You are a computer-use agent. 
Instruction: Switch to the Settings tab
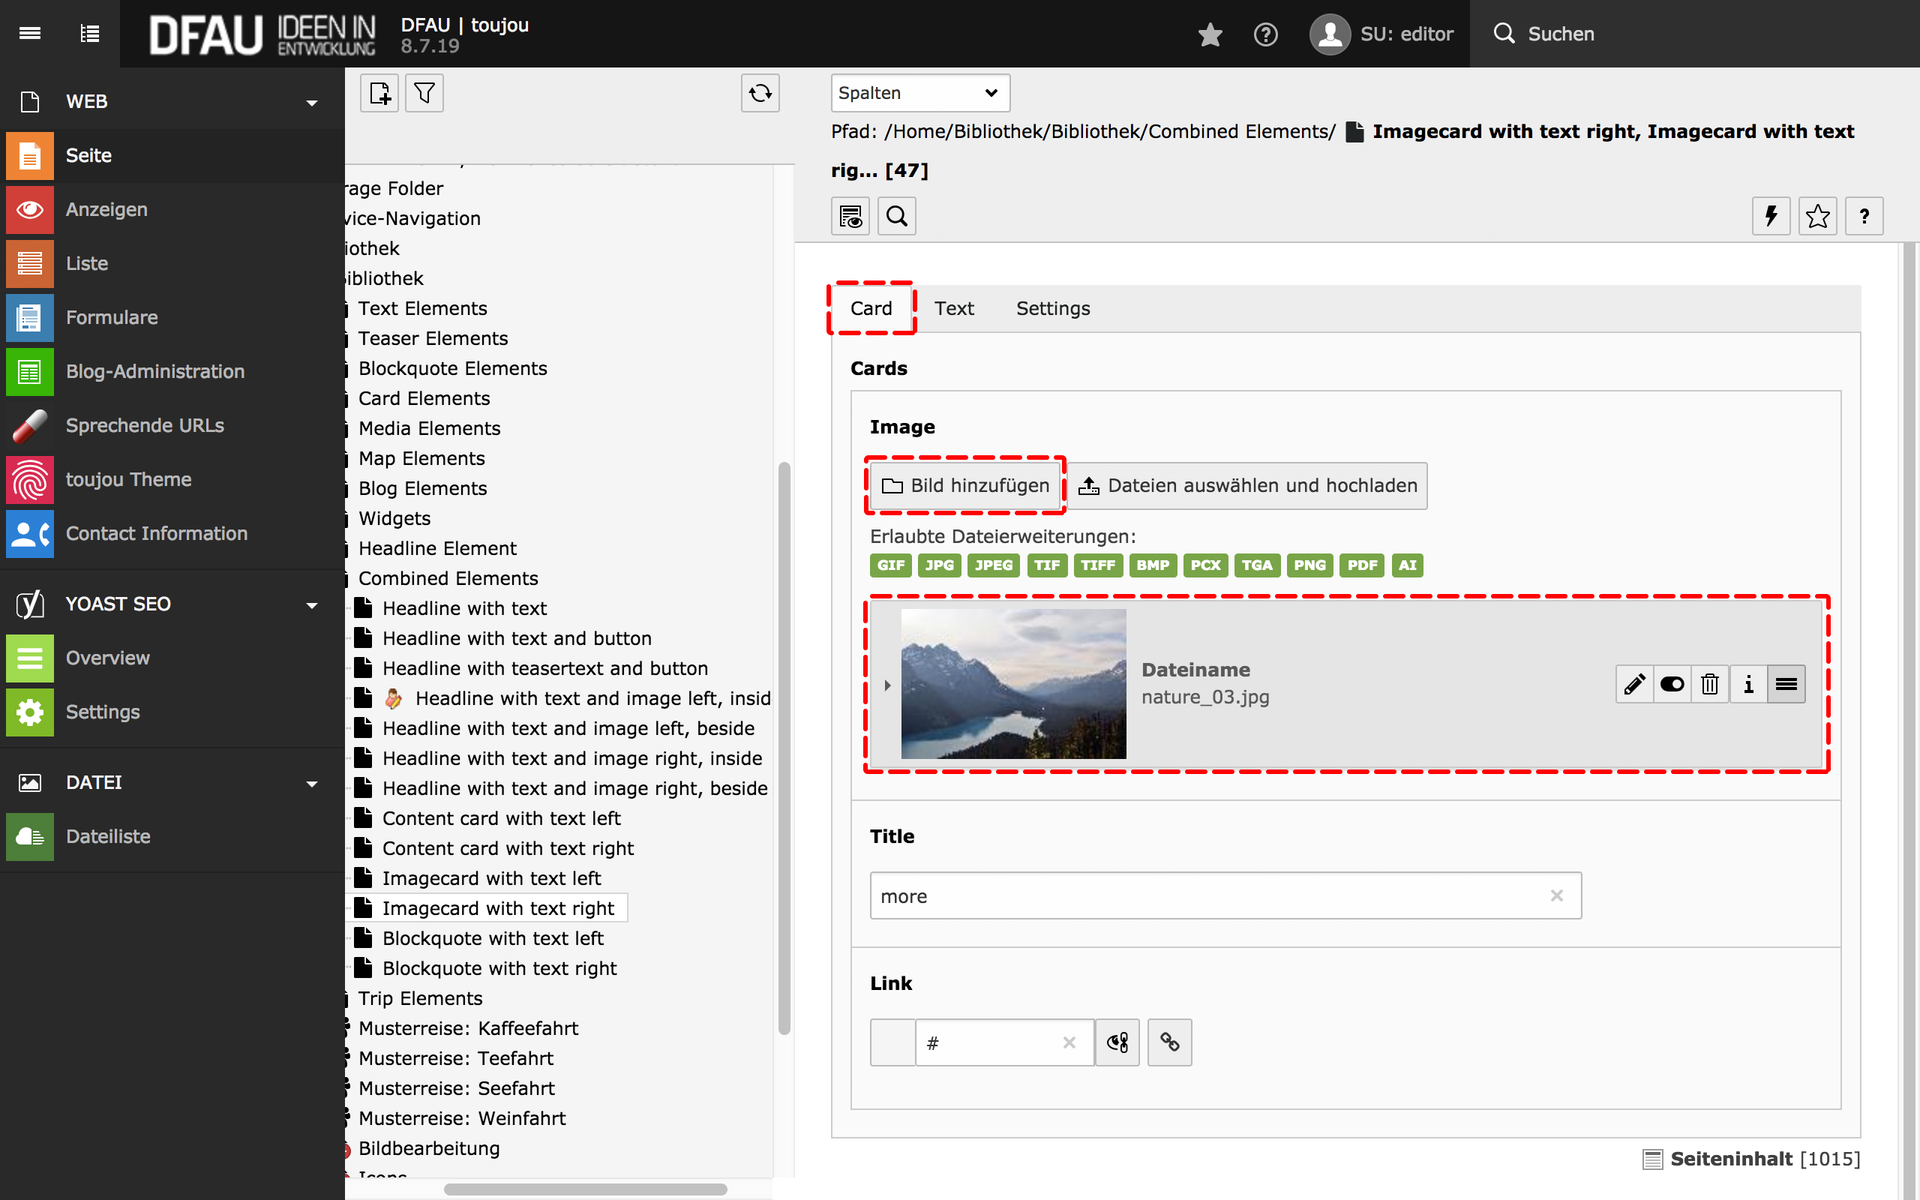pos(1053,308)
